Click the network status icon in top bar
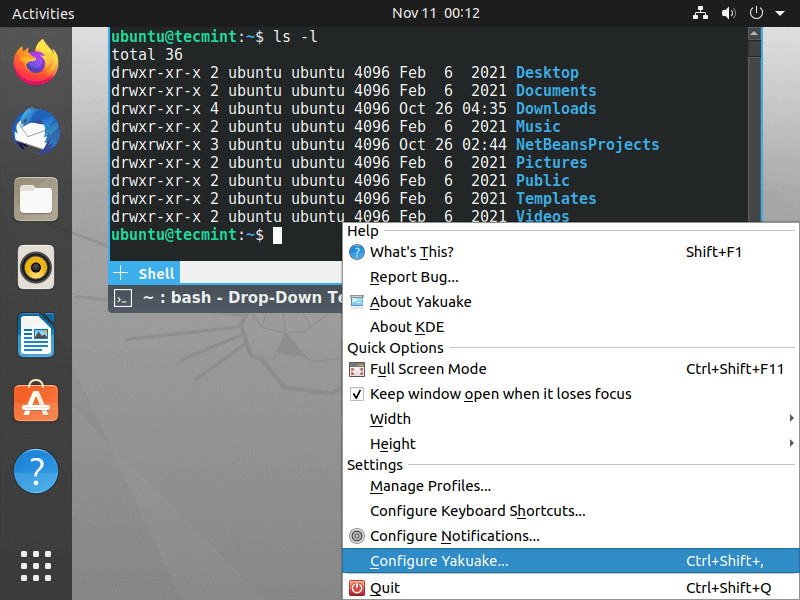800x600 pixels. click(x=700, y=13)
